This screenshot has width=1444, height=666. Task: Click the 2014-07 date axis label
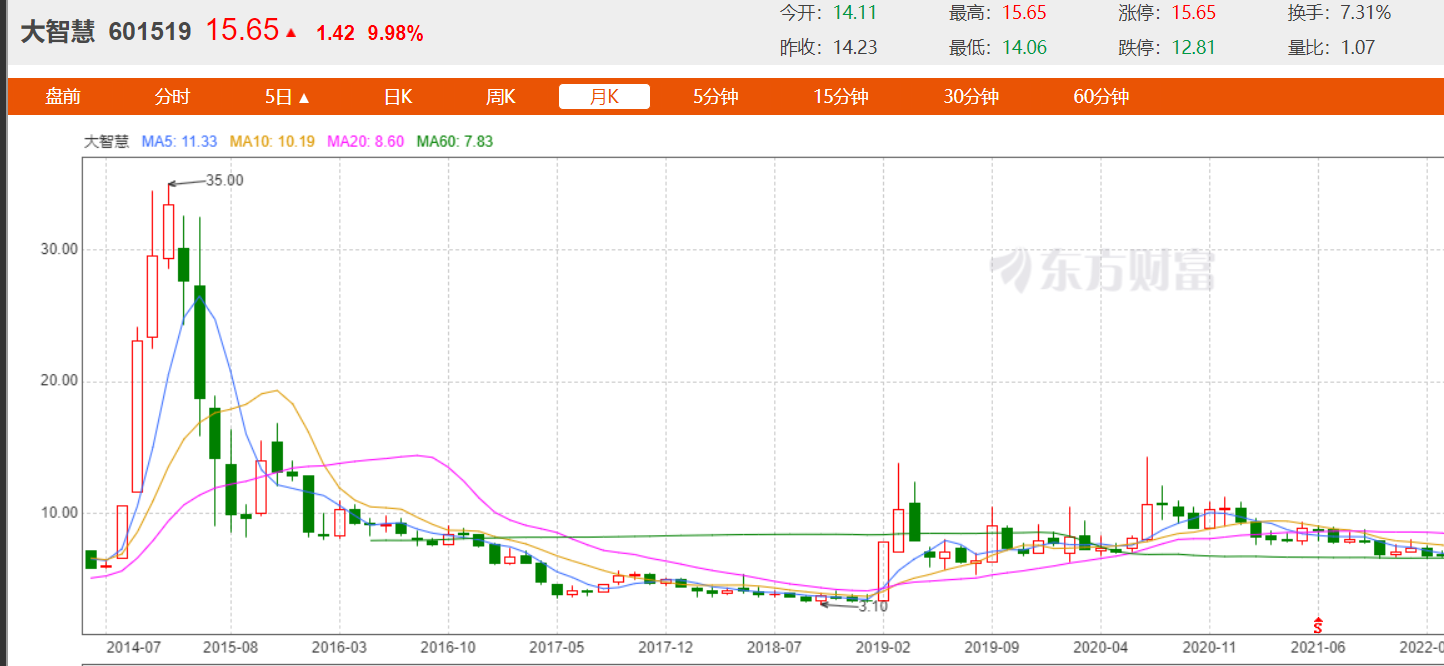click(134, 648)
